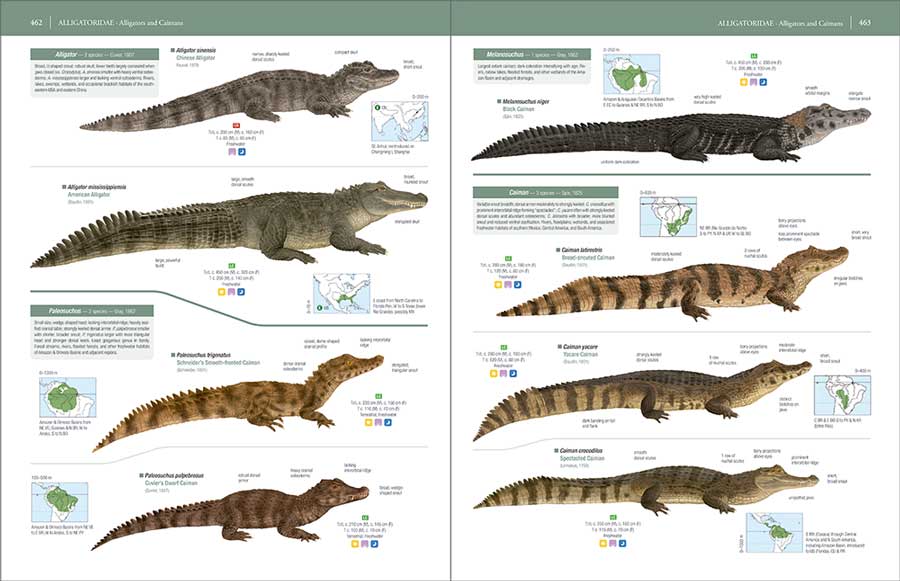This screenshot has width=900, height=581.
Task: Click the blue moon icon for Broad-snouted Caiman
Action: pyautogui.click(x=517, y=285)
